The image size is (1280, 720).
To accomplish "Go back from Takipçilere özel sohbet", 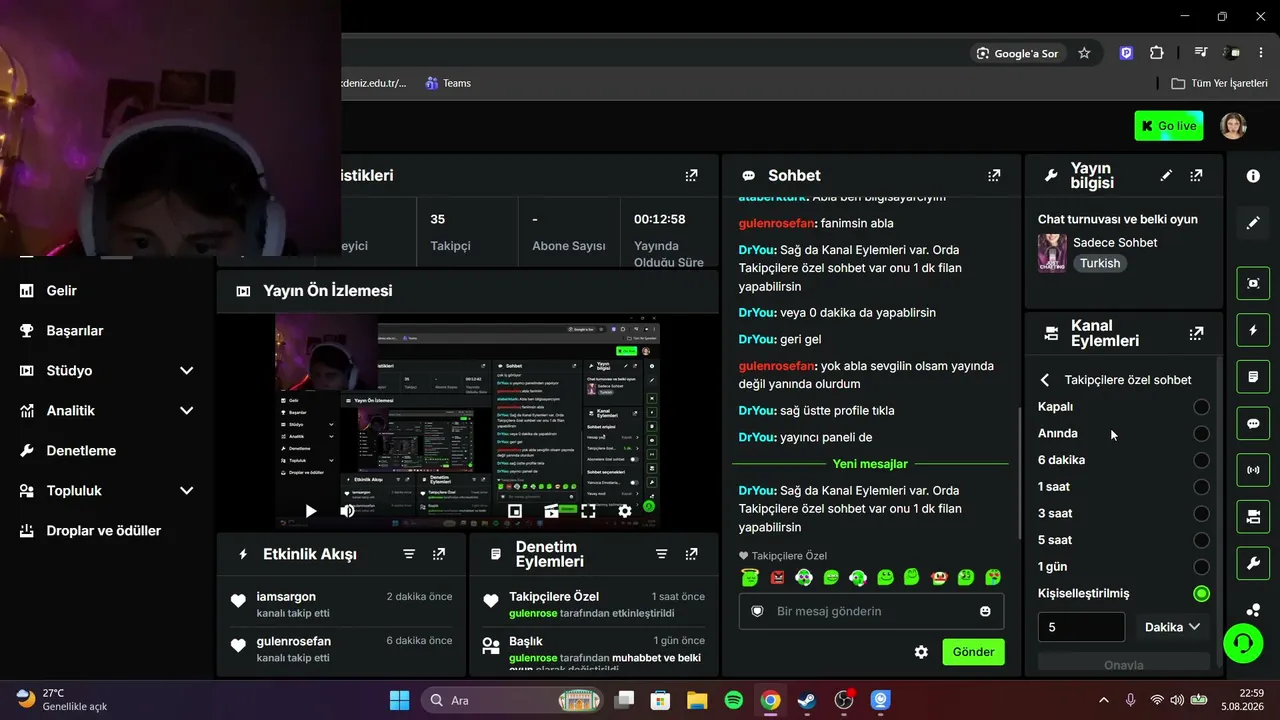I will pyautogui.click(x=1045, y=380).
